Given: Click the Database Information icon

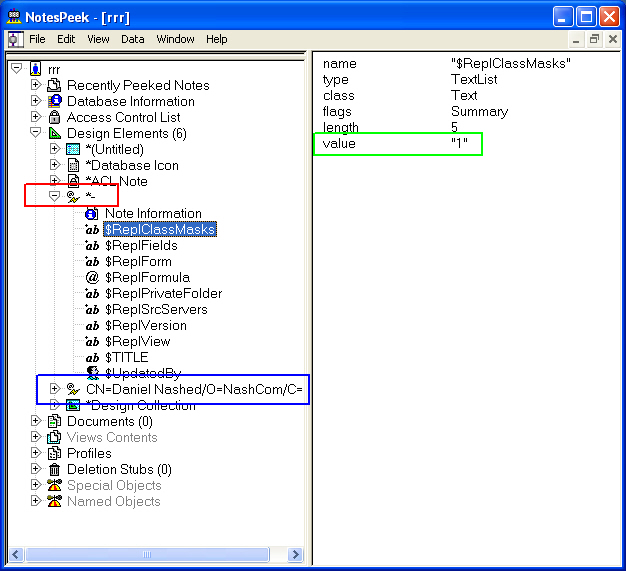Looking at the screenshot, I should coord(54,101).
